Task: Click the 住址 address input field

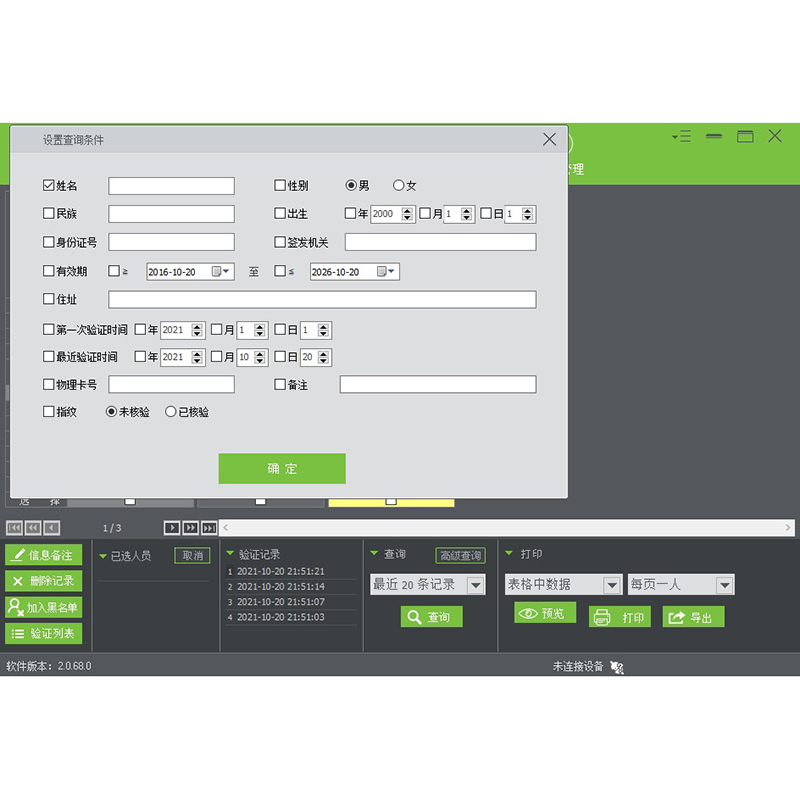Action: click(322, 299)
